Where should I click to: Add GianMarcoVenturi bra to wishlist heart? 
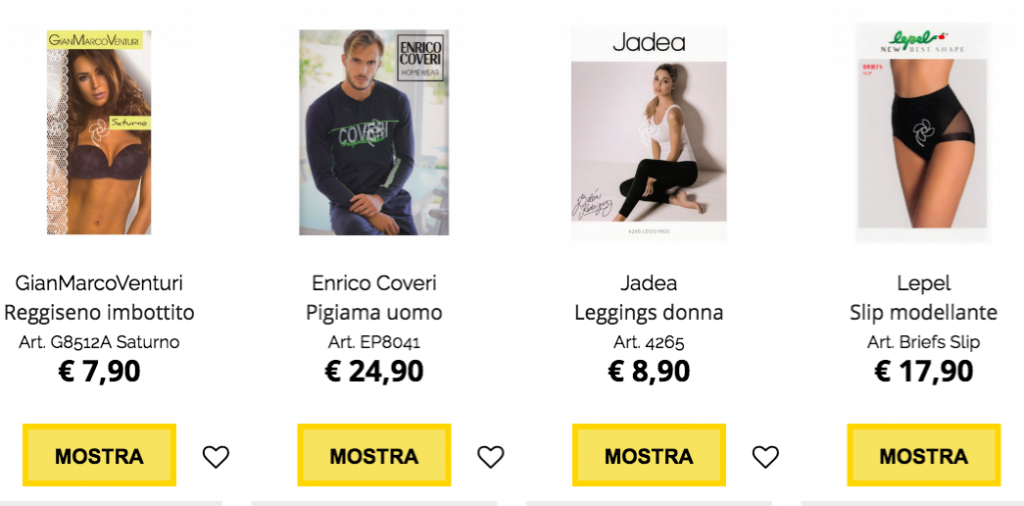(x=216, y=456)
